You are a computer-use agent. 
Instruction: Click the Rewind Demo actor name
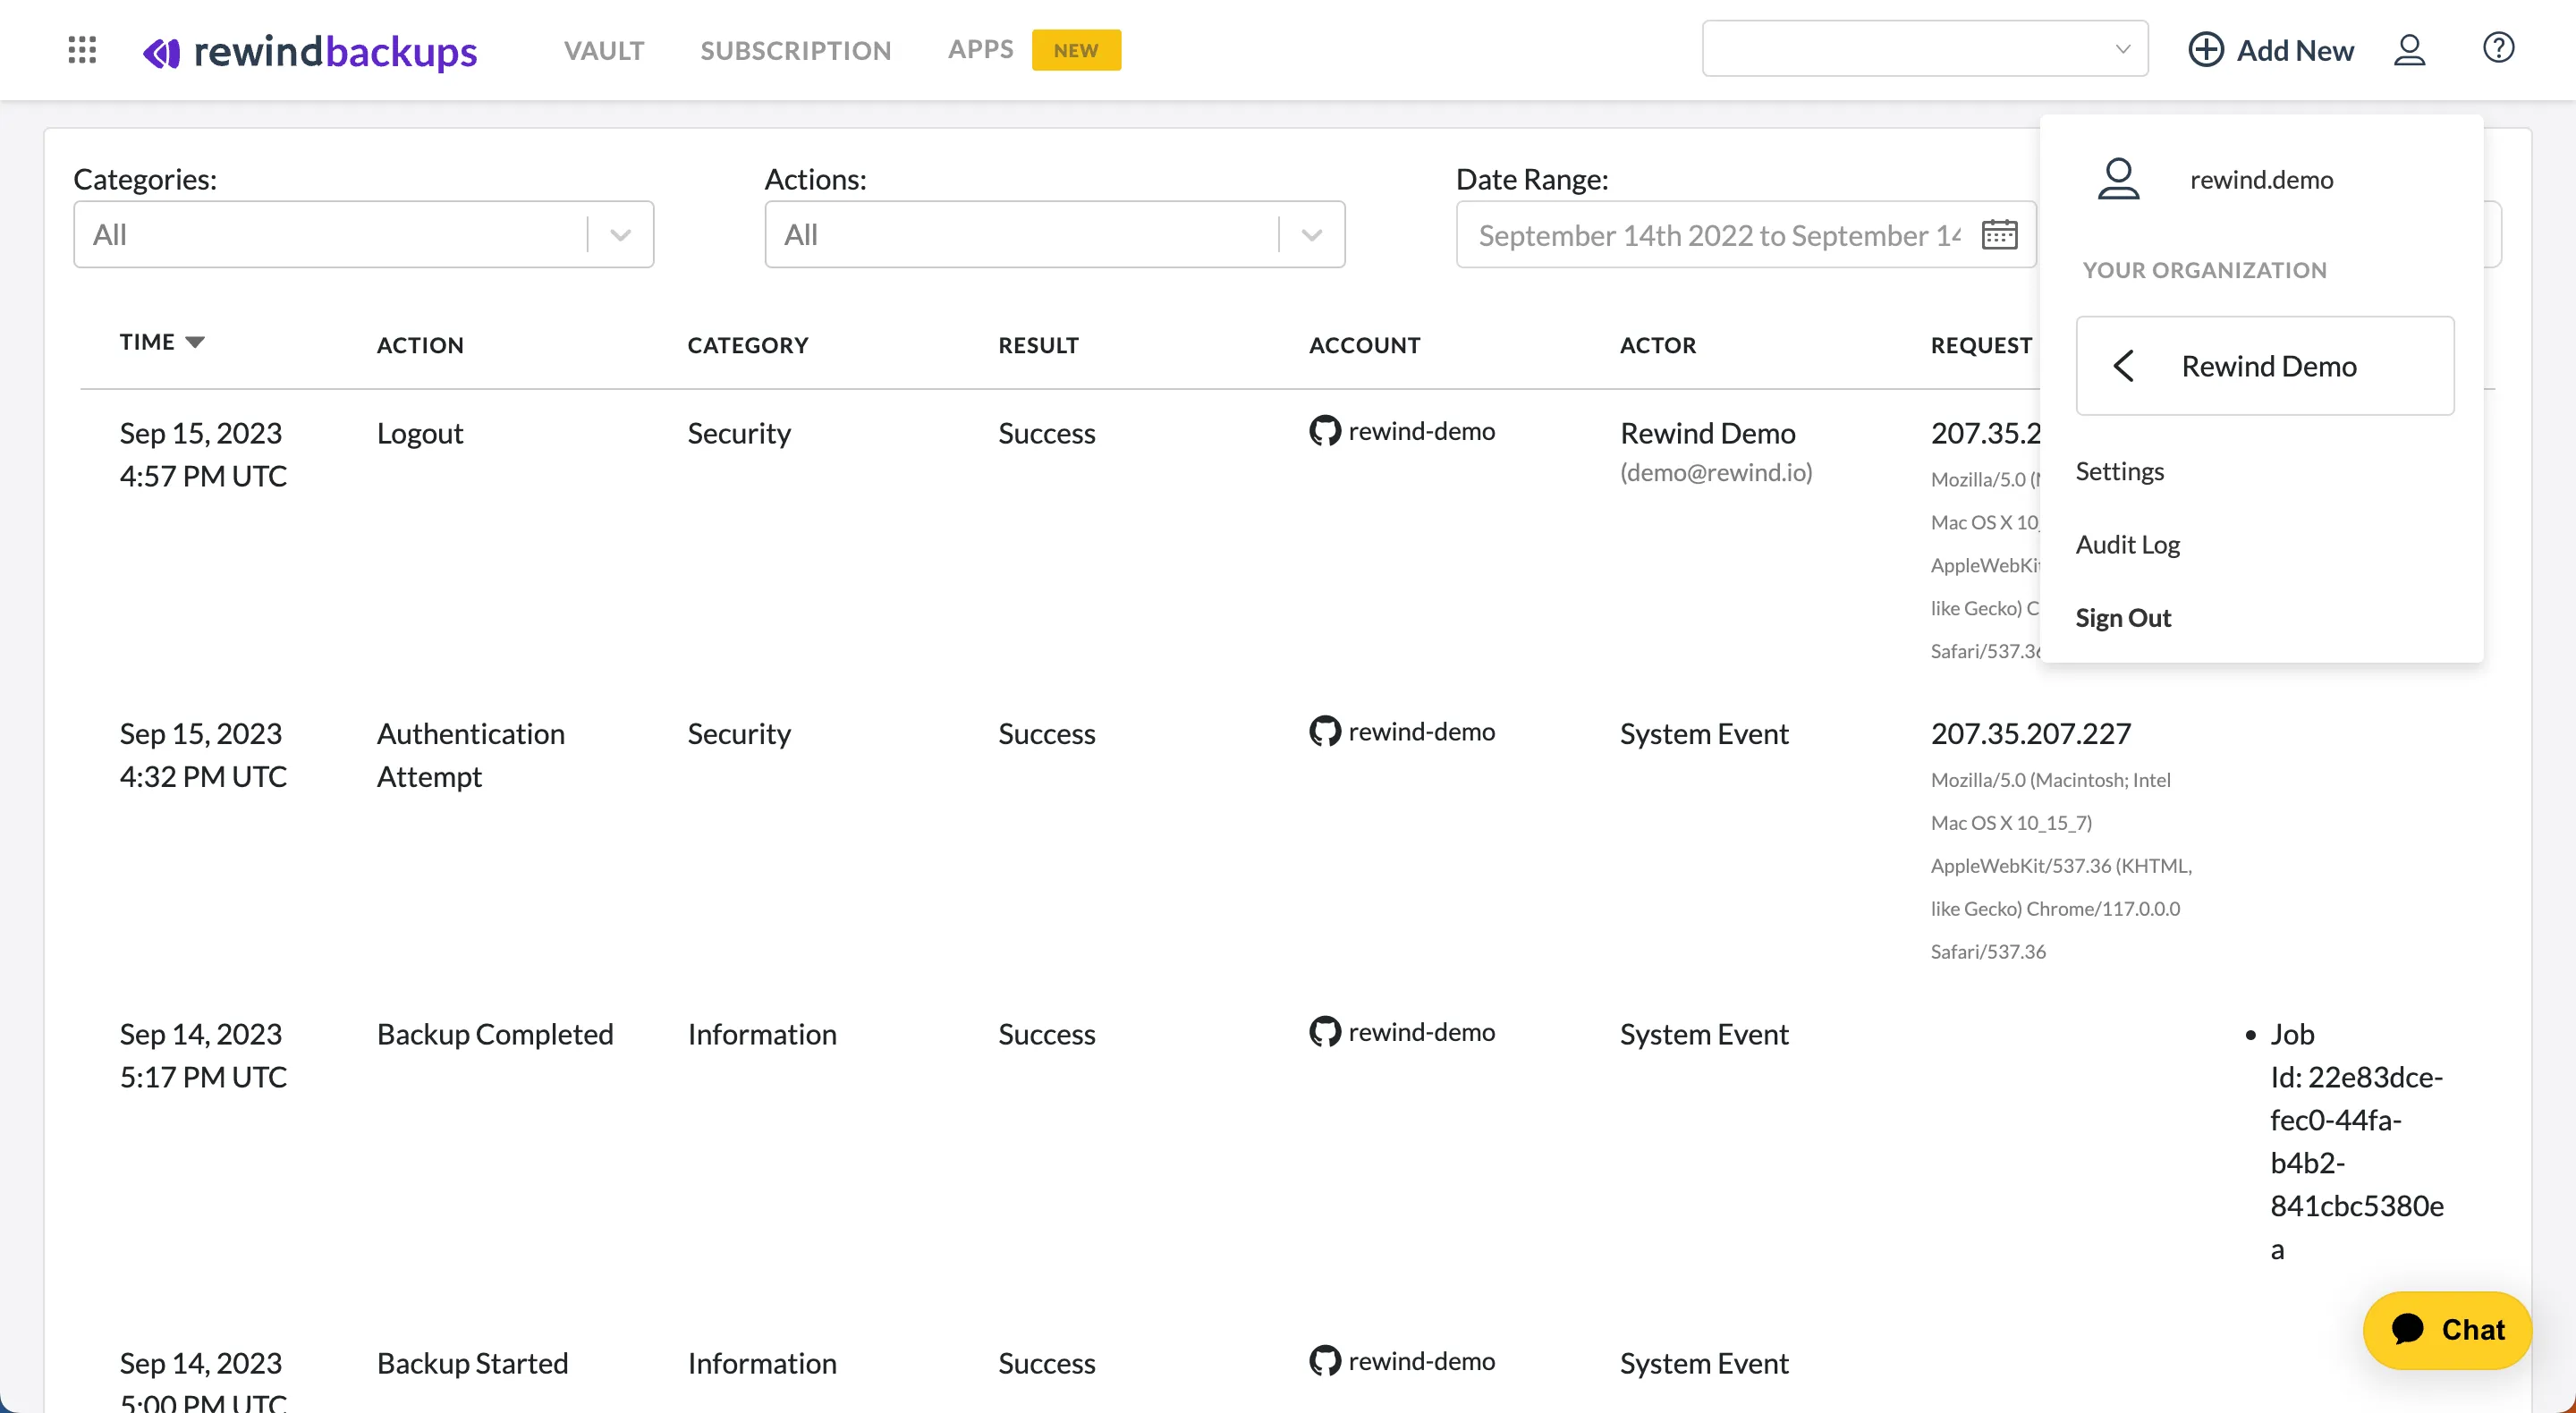click(x=1708, y=433)
